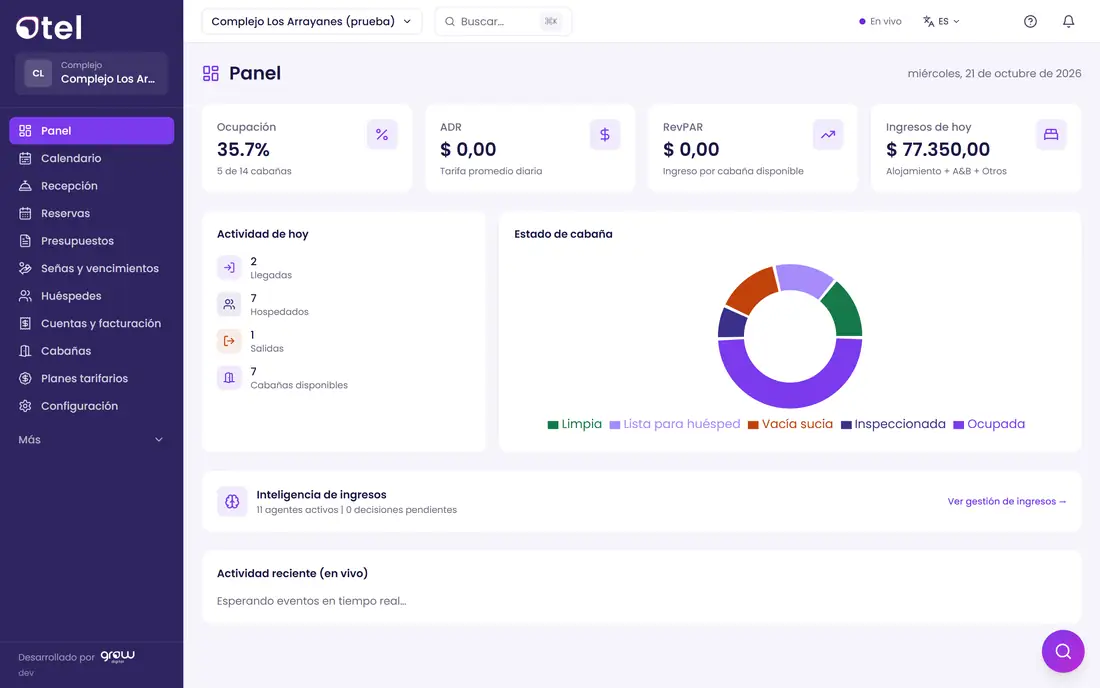Click the Lista para huésped legend label
This screenshot has height=688, width=1100.
click(681, 424)
